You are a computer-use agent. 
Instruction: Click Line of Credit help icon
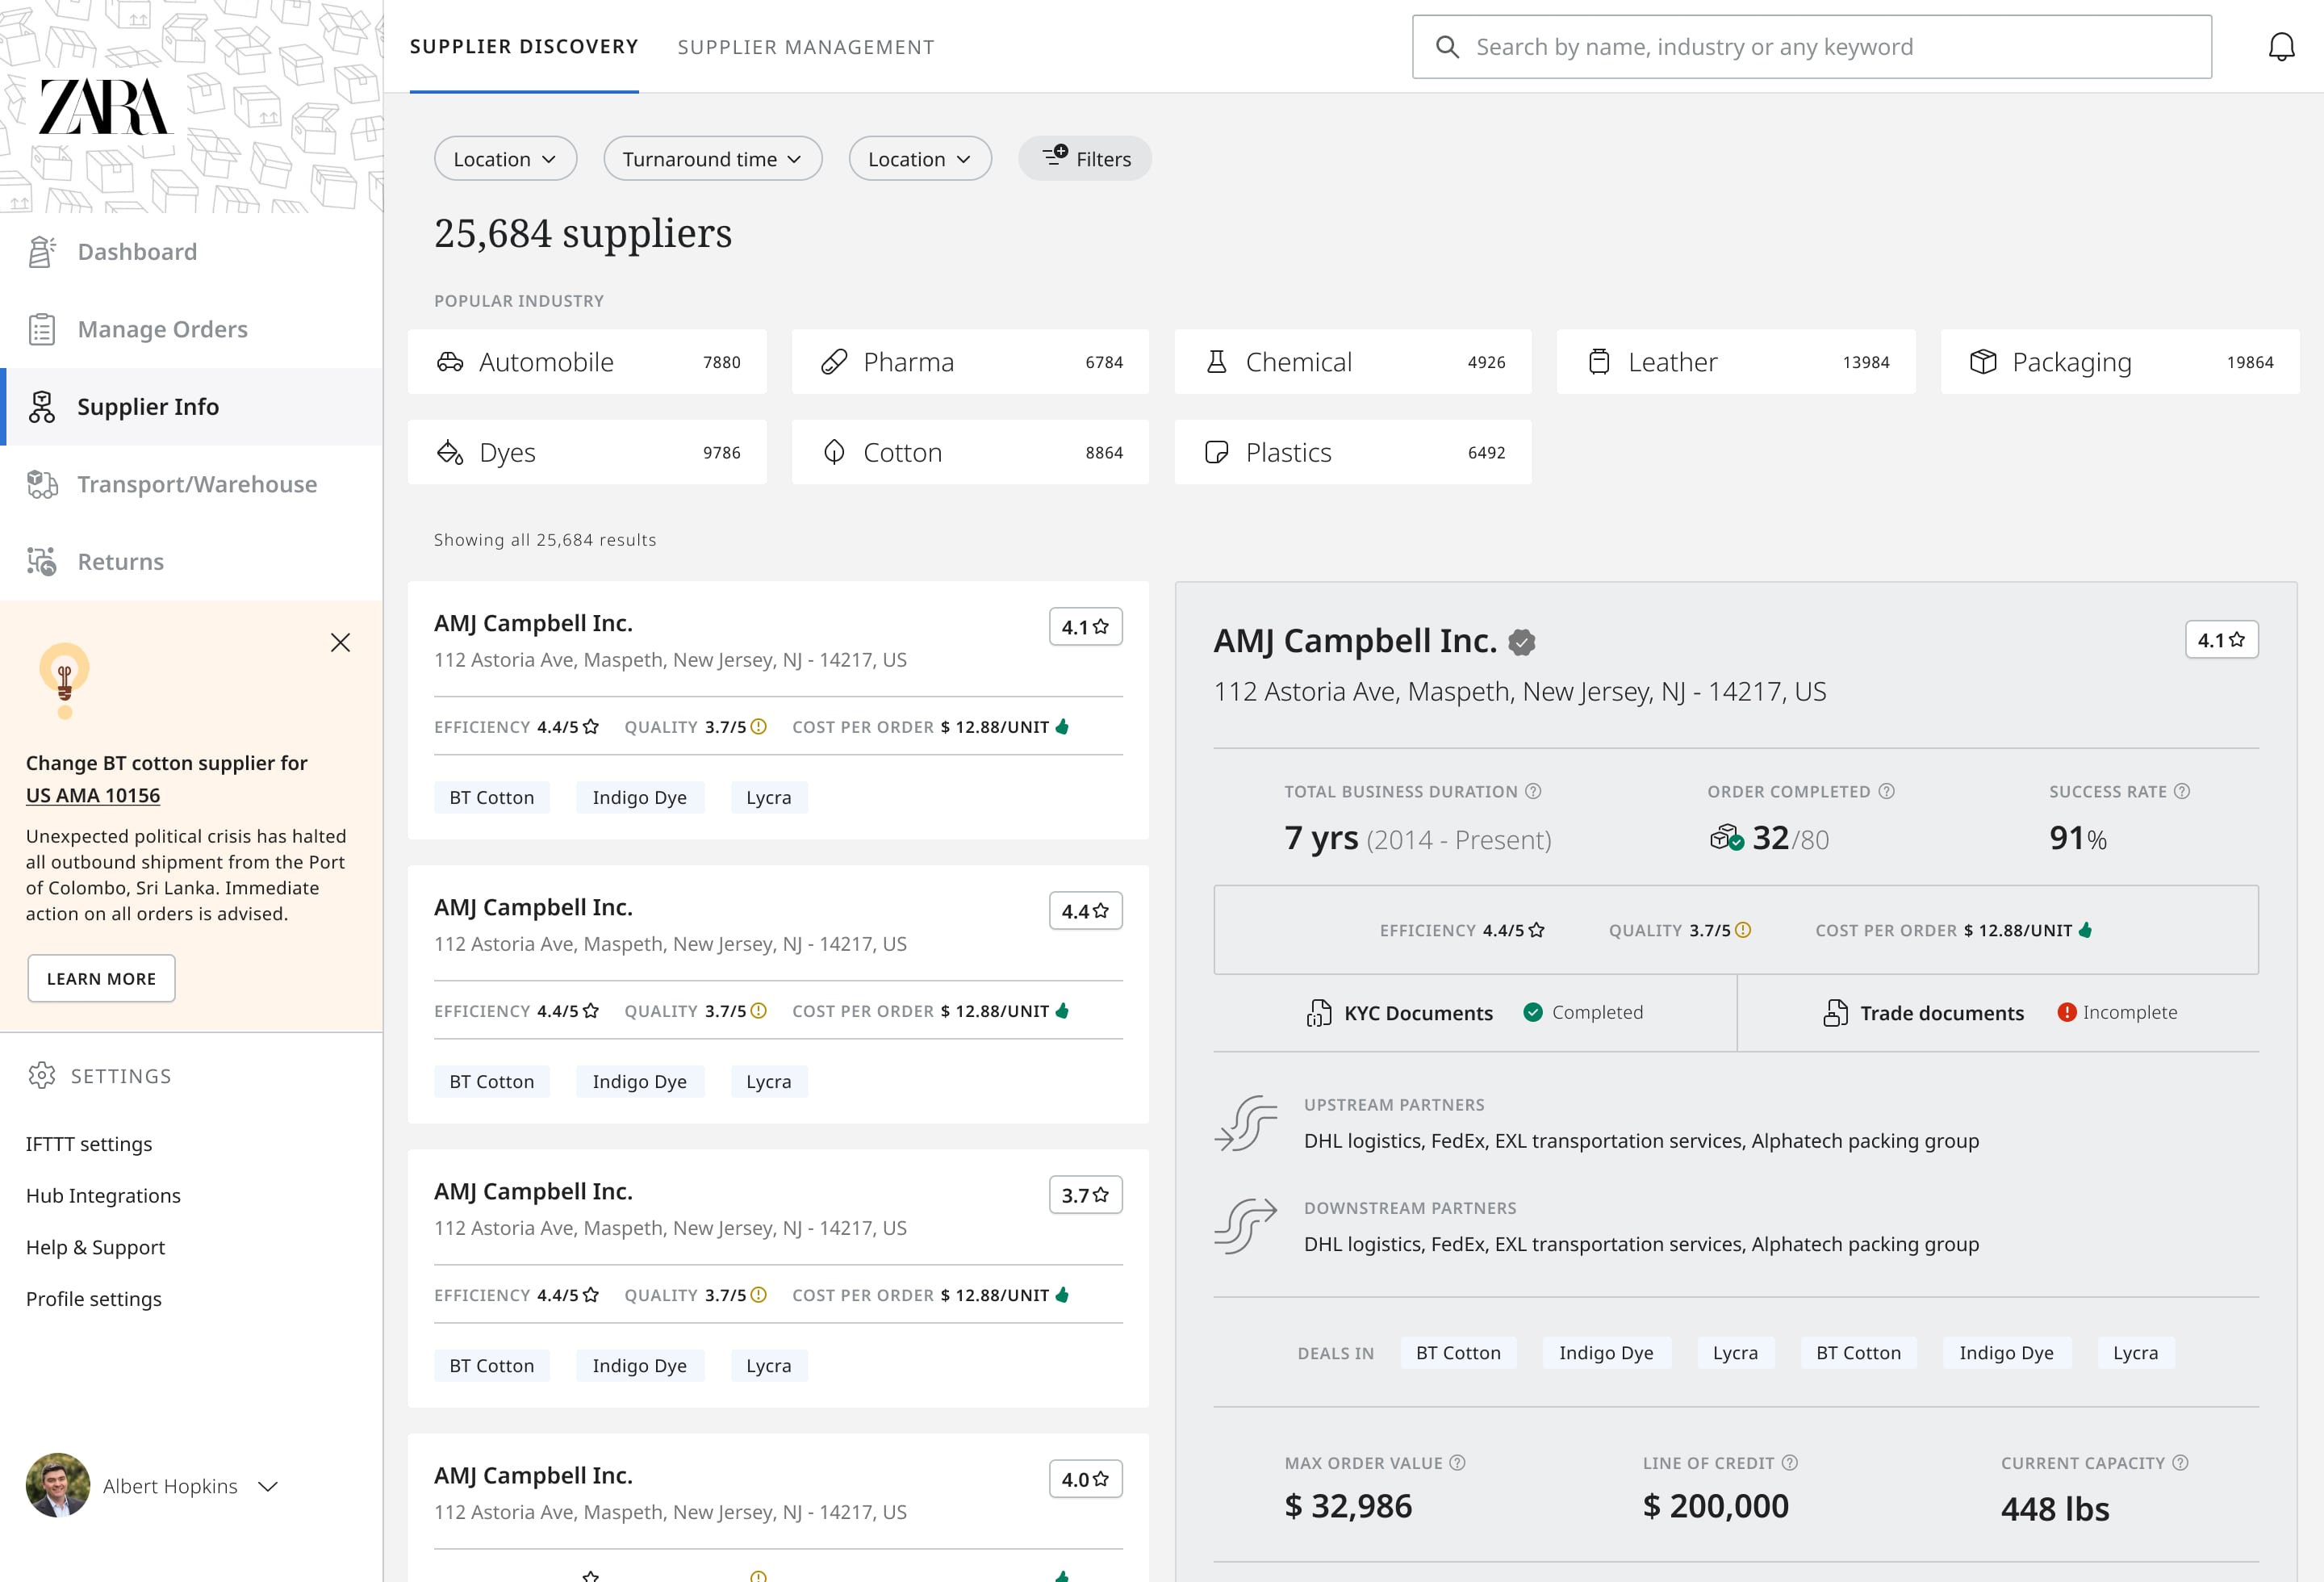(1790, 1462)
